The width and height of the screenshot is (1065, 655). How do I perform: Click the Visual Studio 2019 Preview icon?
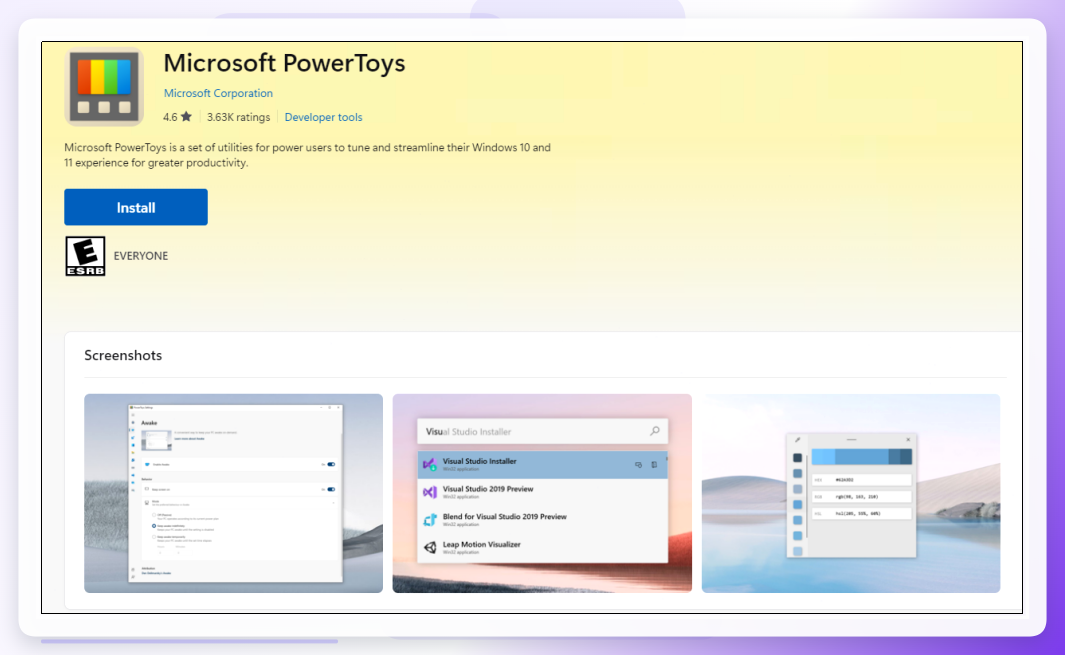pyautogui.click(x=429, y=492)
